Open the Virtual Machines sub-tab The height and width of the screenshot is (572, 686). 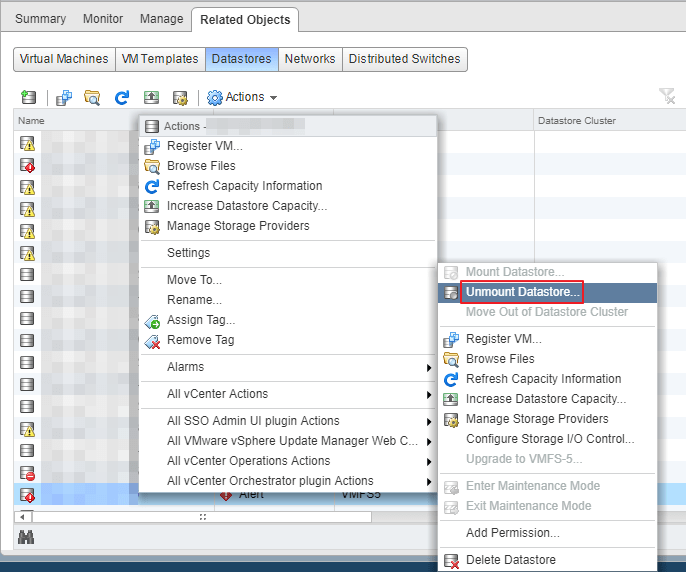click(x=64, y=59)
